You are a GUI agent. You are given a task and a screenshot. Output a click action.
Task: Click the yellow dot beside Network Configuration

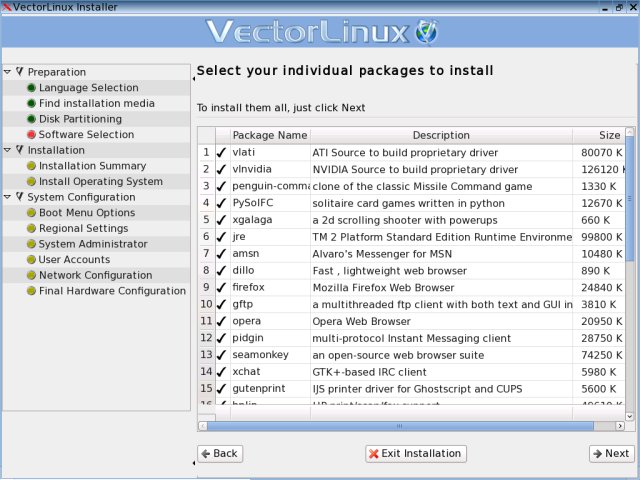coord(31,275)
